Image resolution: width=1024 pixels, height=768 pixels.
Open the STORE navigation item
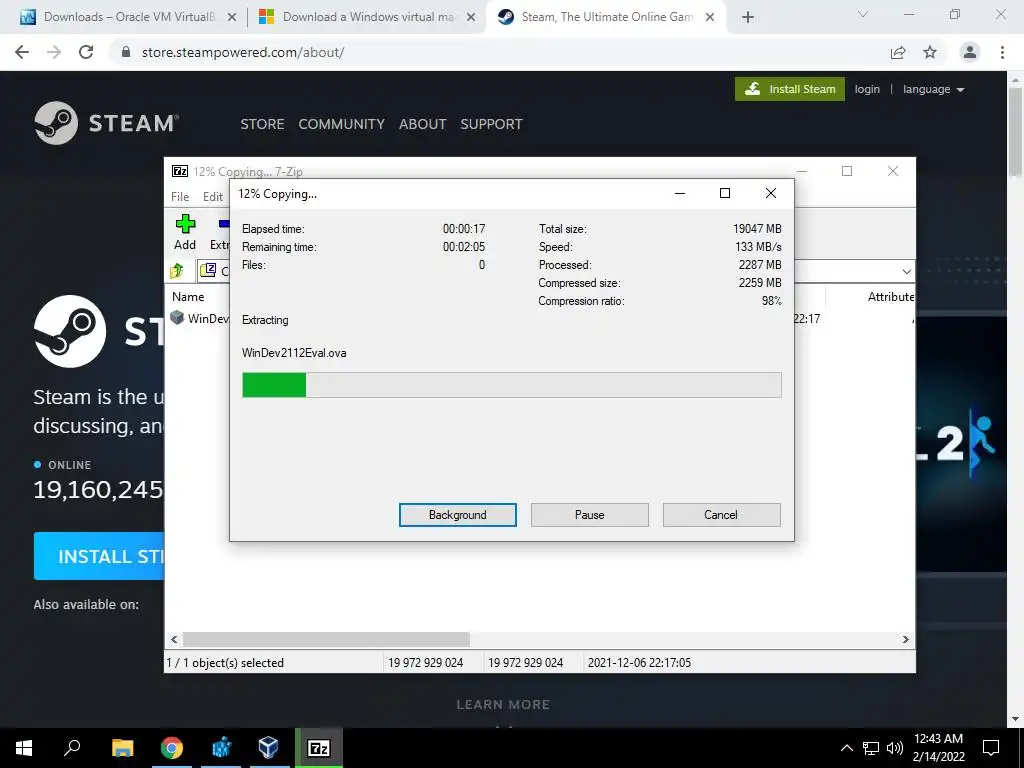[262, 124]
